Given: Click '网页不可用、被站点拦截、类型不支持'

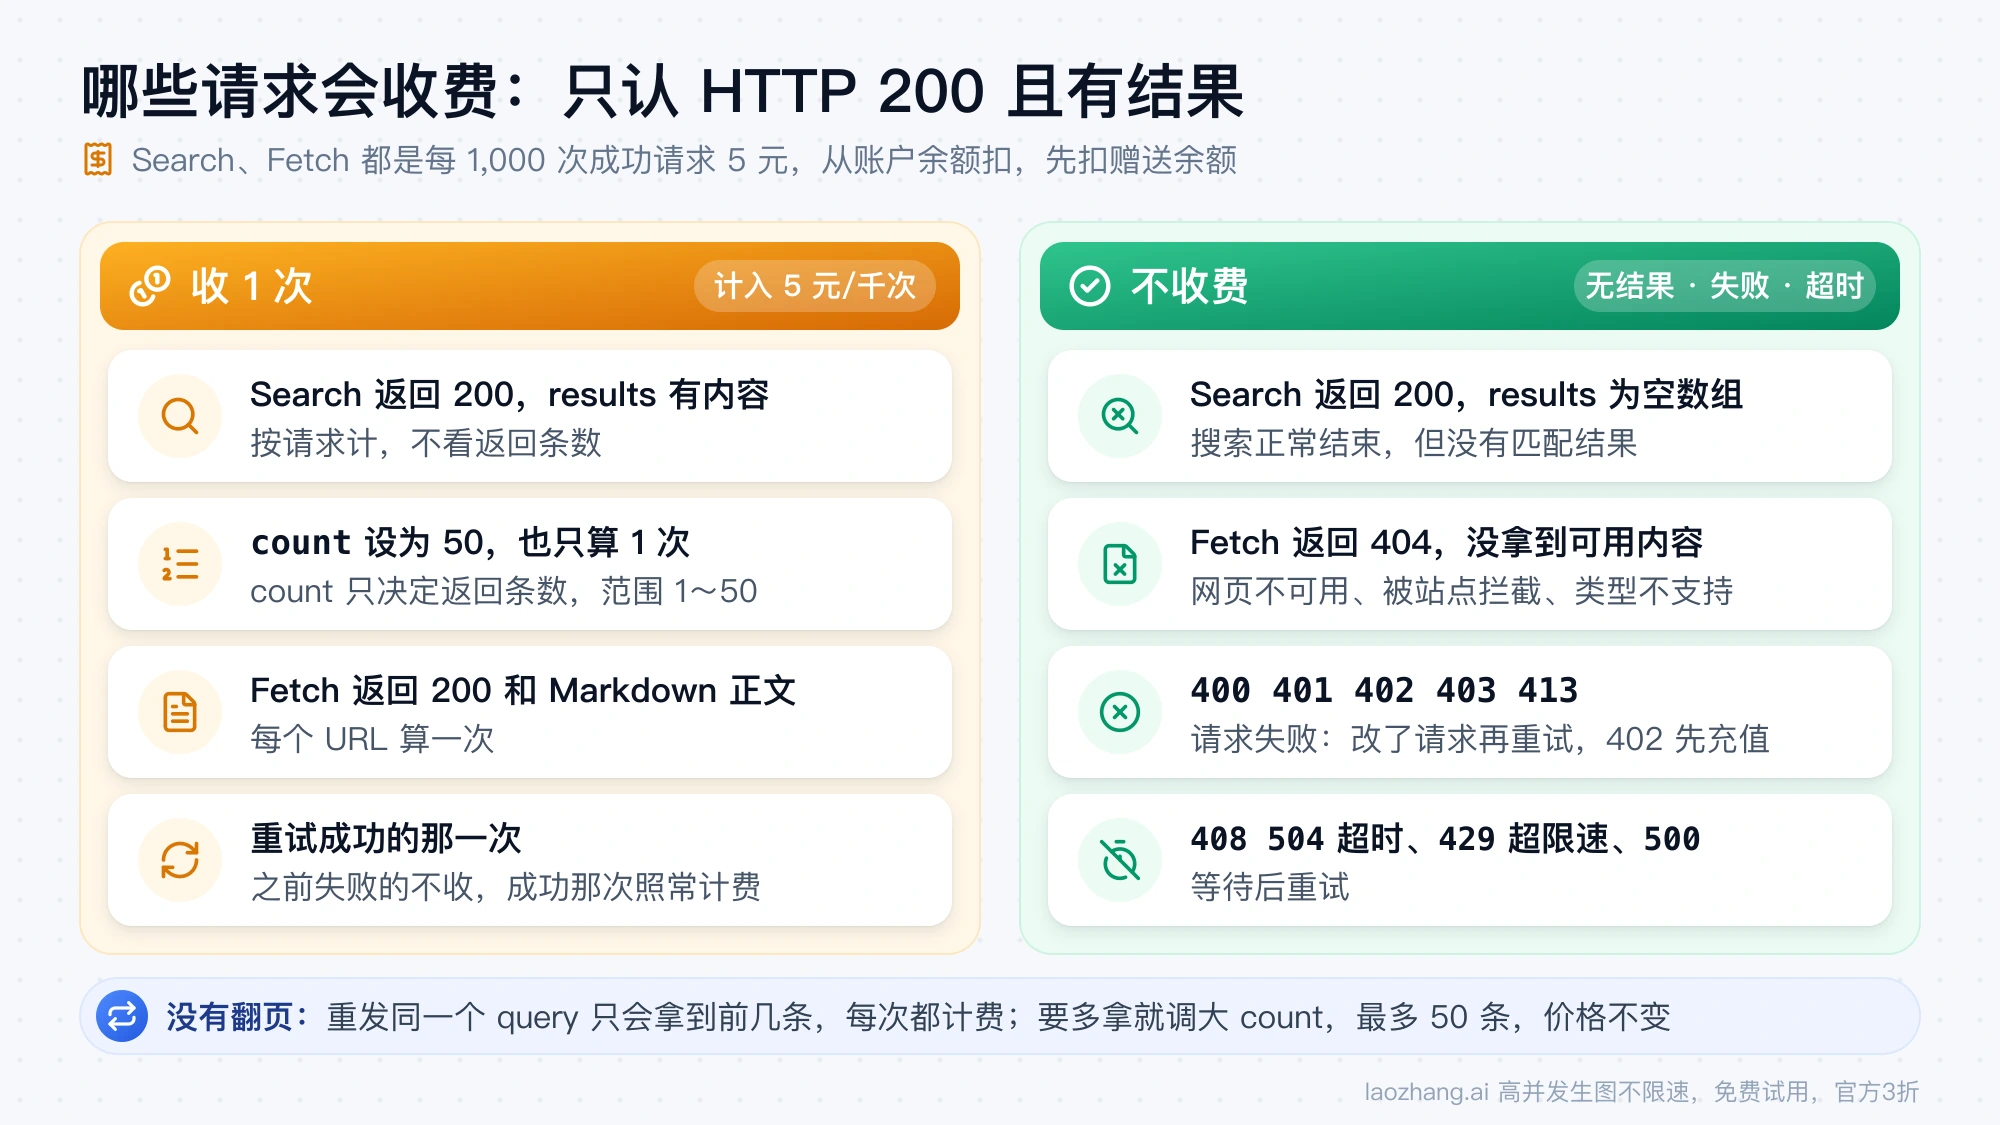Looking at the screenshot, I should tap(1462, 591).
